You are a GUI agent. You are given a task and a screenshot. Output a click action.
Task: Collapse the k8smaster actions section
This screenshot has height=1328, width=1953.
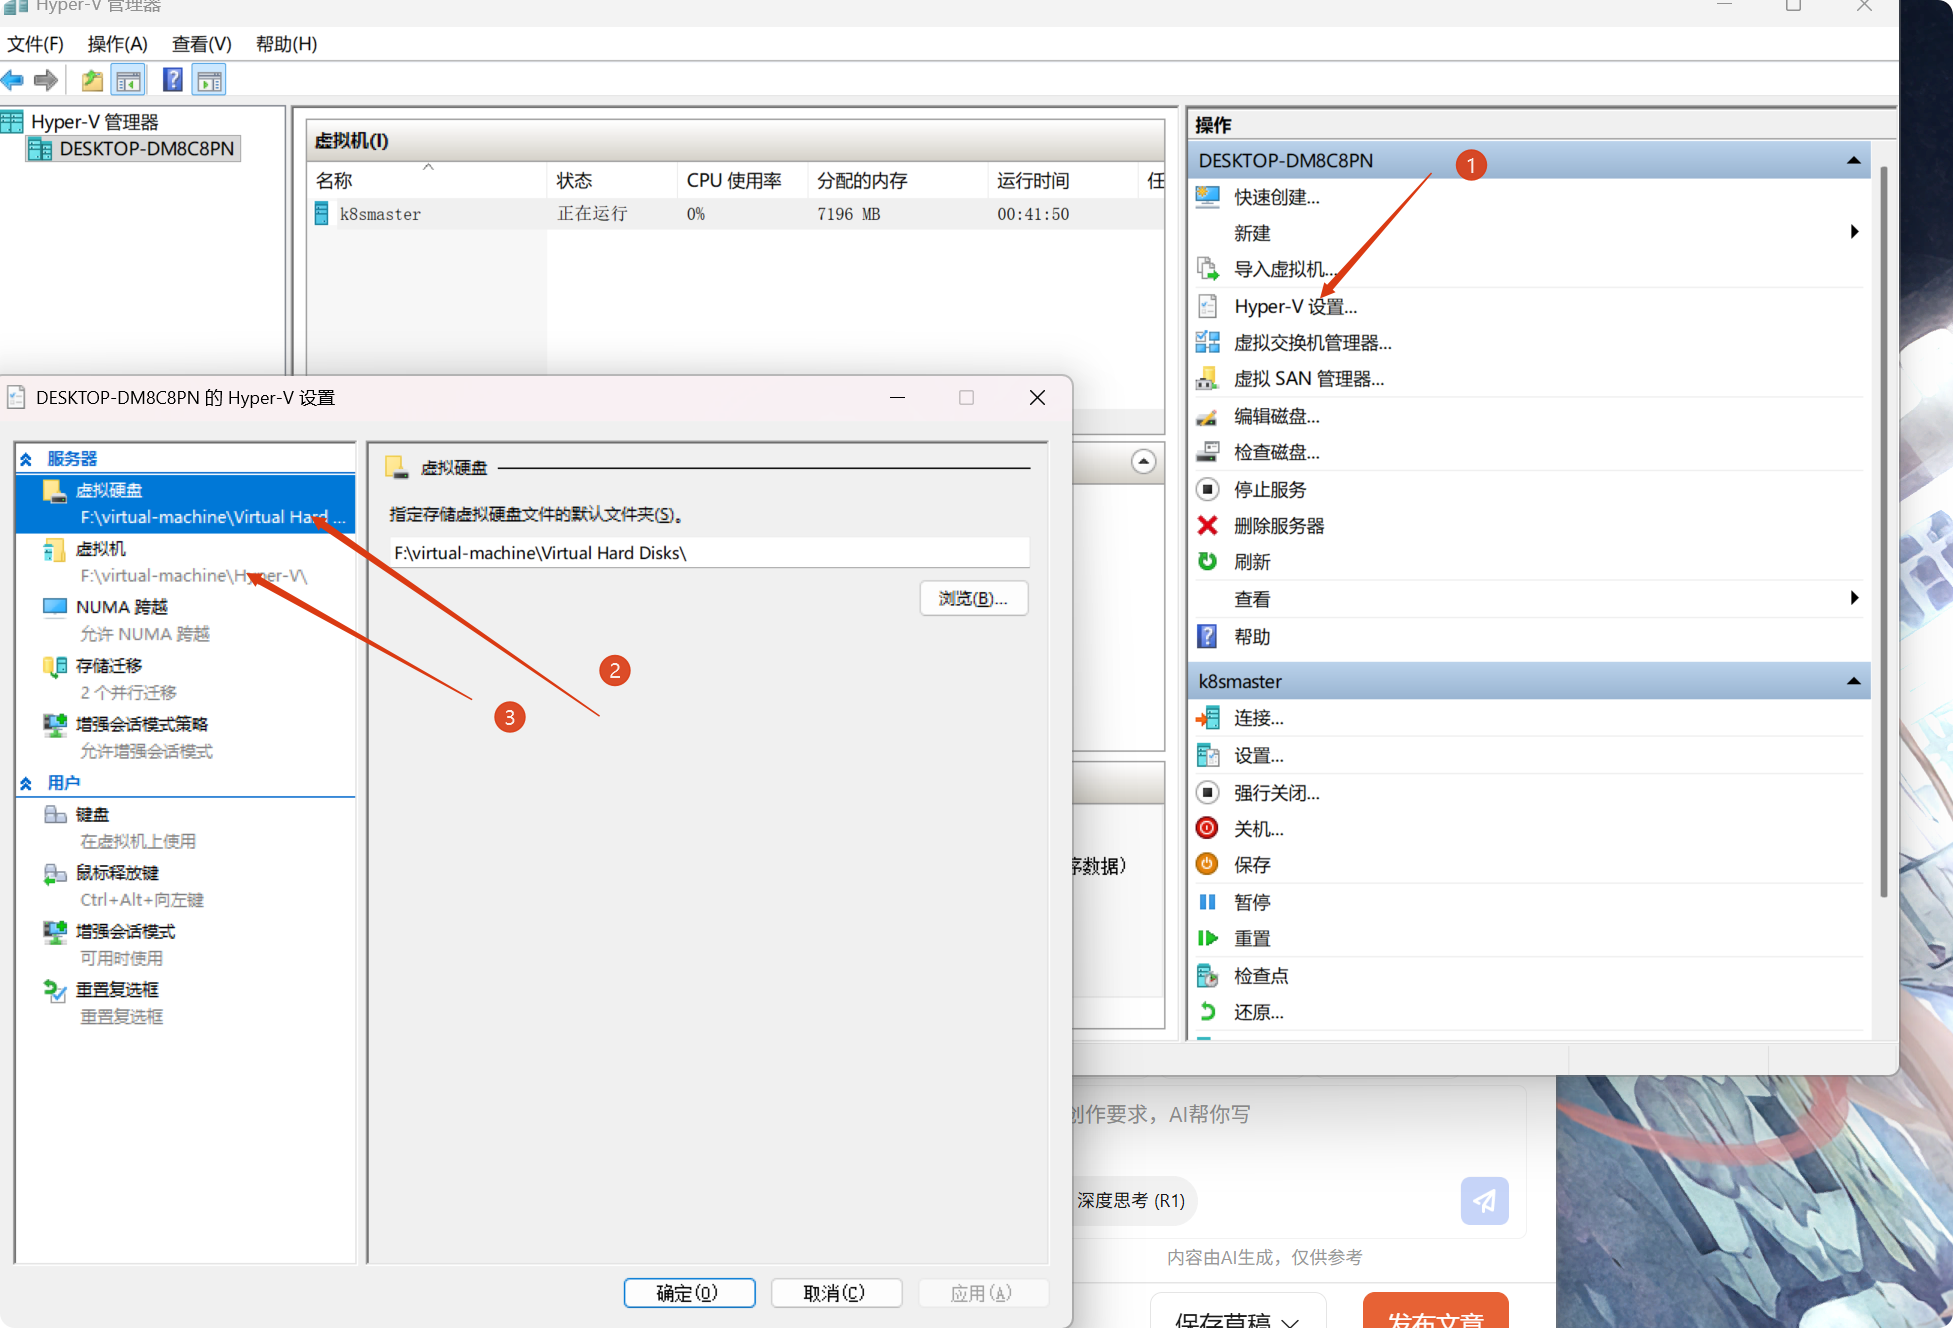[x=1853, y=682]
